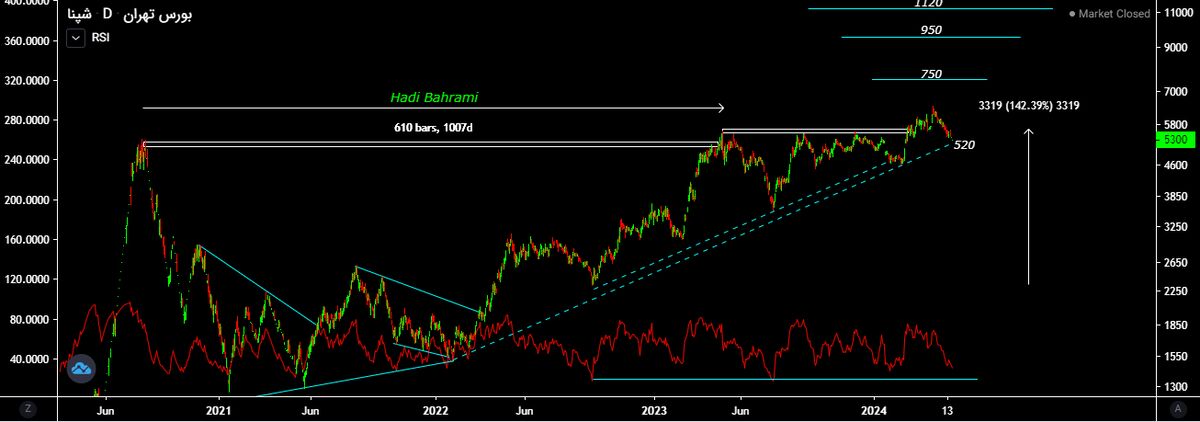Select the 1120 target level label
This screenshot has width=1200, height=422.
928,3
